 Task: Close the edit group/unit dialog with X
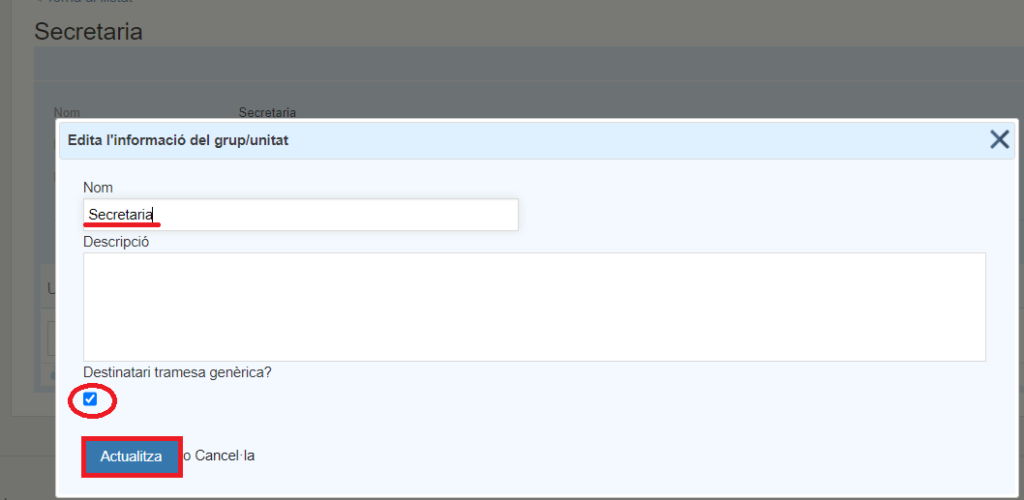999,140
